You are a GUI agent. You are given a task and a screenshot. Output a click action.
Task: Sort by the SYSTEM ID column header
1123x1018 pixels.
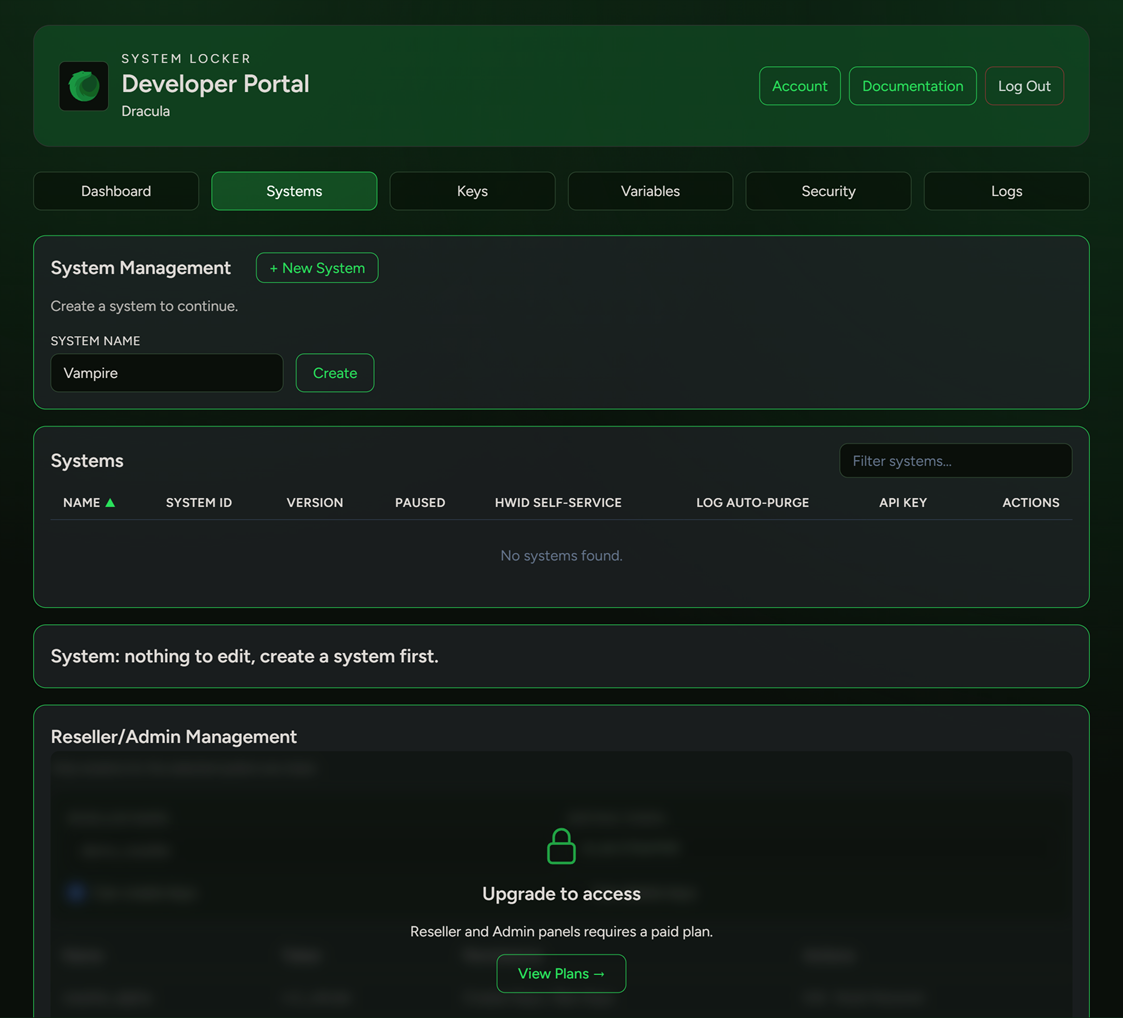coord(199,503)
